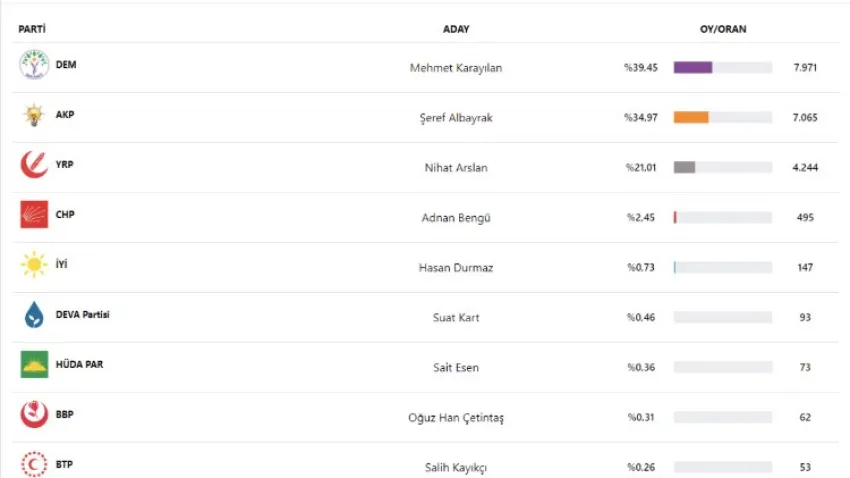The width and height of the screenshot is (850, 478).
Task: Click the PARTİ column header
Action: [32, 29]
